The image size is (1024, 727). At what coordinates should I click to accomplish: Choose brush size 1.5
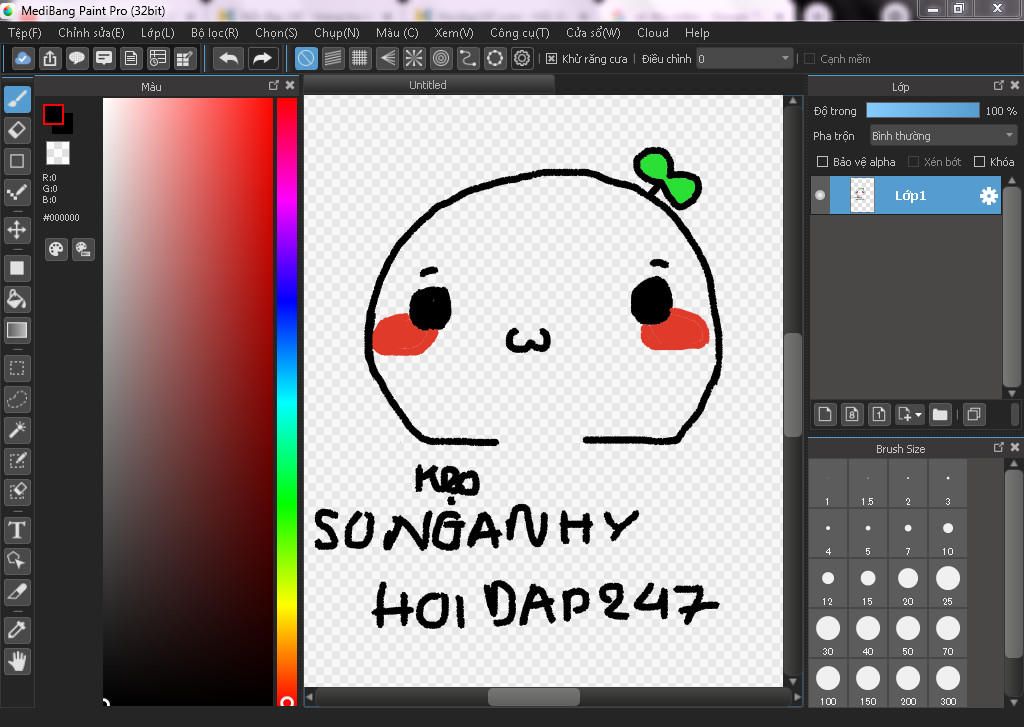868,485
